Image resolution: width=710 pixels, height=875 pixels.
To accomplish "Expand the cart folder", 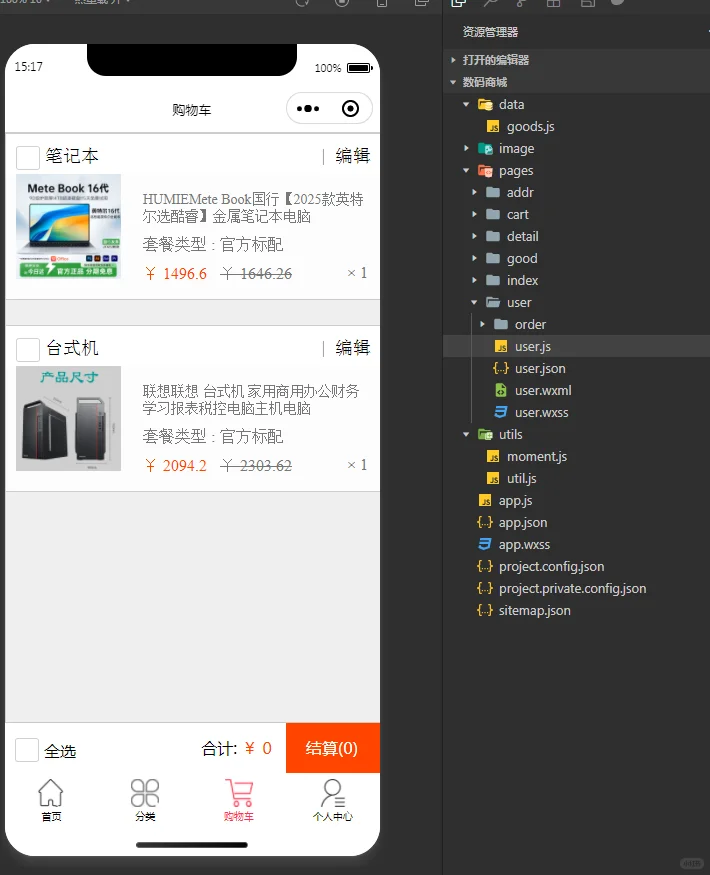I will pyautogui.click(x=474, y=214).
